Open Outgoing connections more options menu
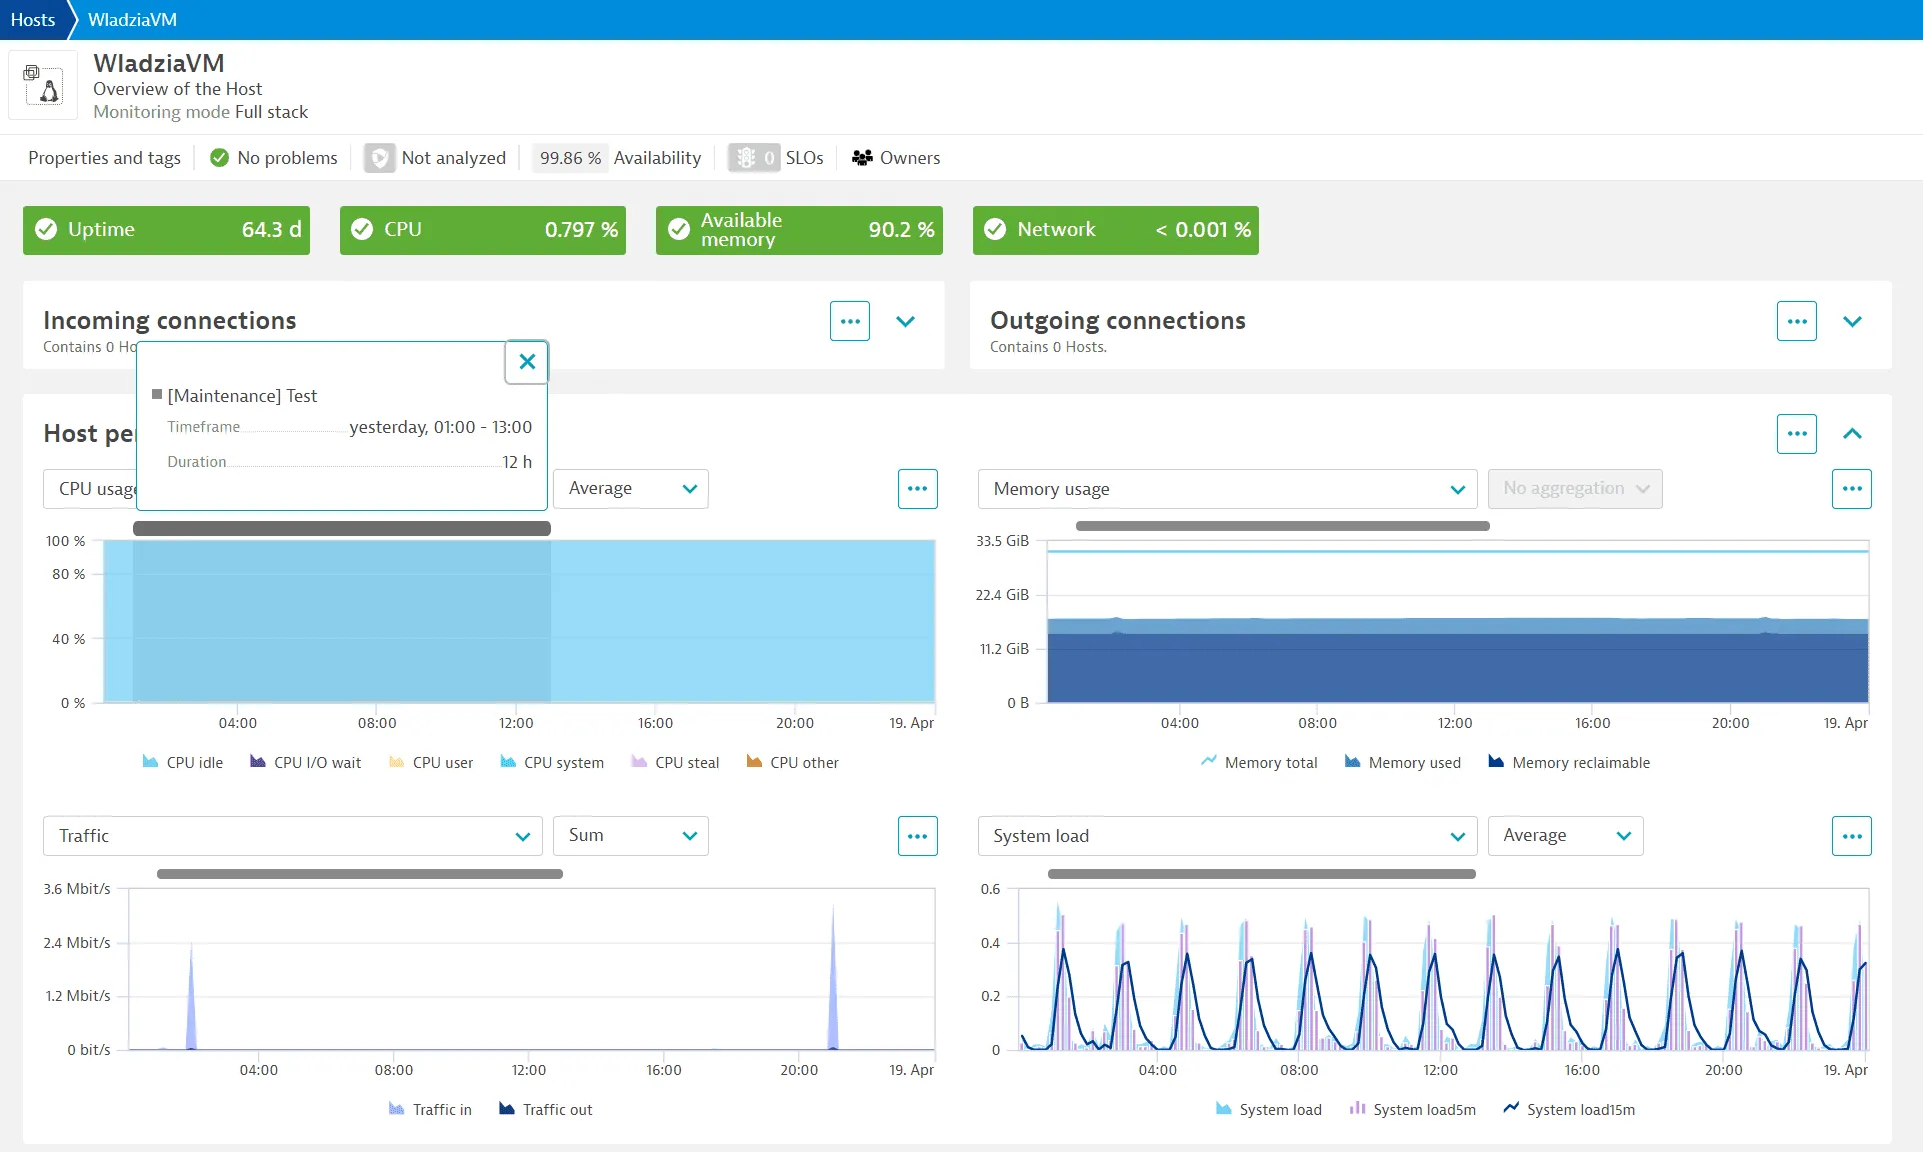The width and height of the screenshot is (1923, 1152). pyautogui.click(x=1796, y=321)
